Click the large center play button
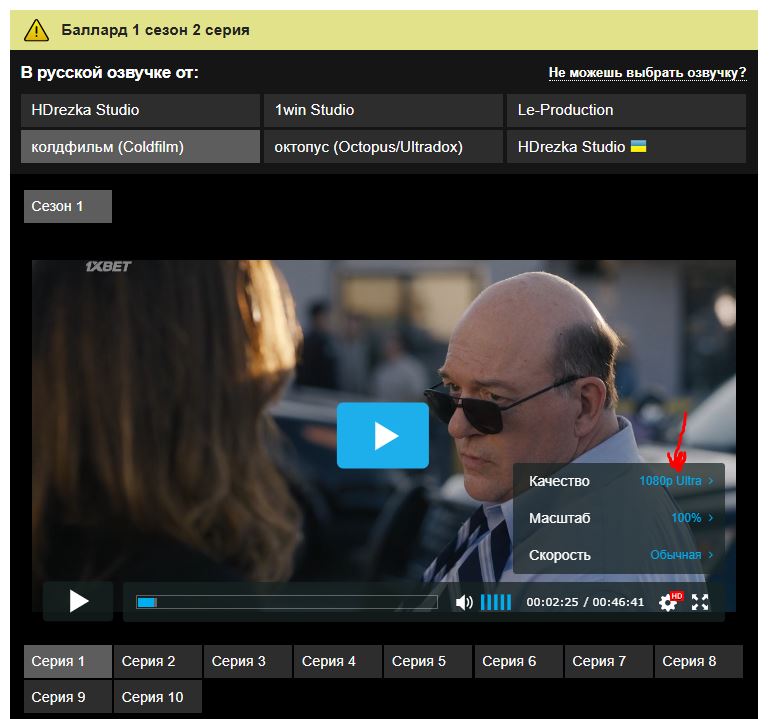The height and width of the screenshot is (719, 770). pos(383,435)
